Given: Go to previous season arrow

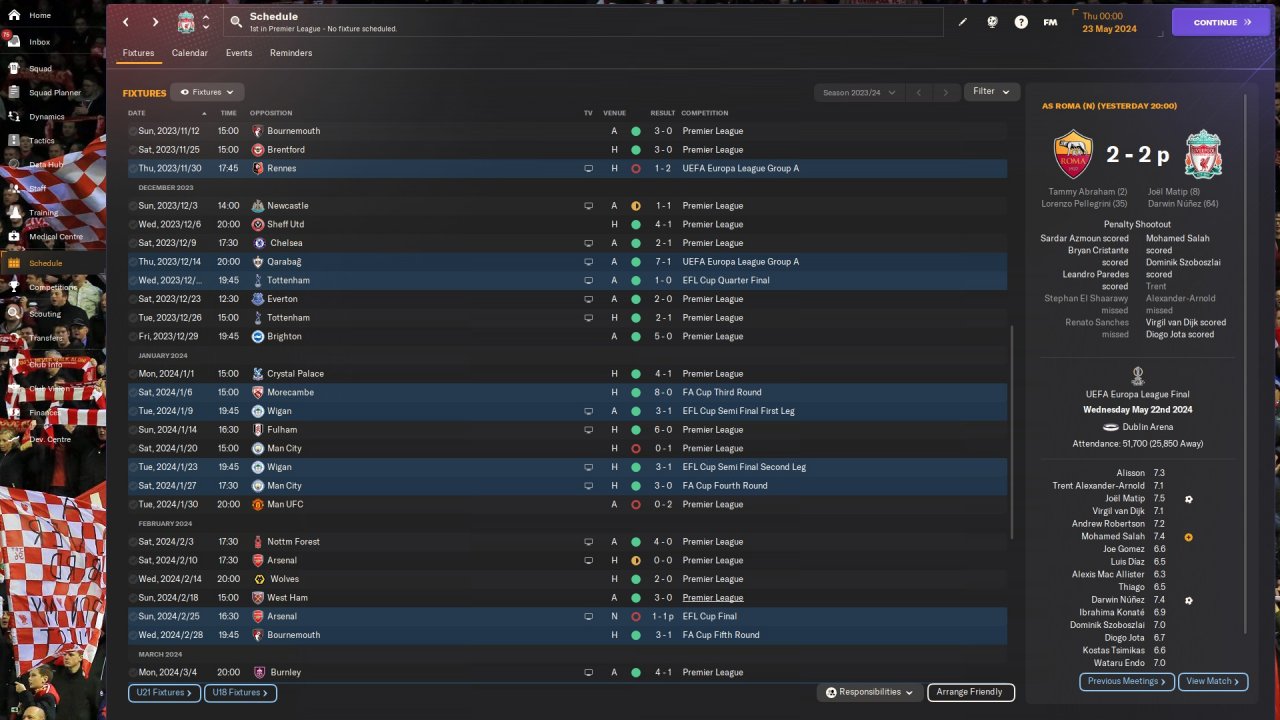Looking at the screenshot, I should pyautogui.click(x=919, y=92).
